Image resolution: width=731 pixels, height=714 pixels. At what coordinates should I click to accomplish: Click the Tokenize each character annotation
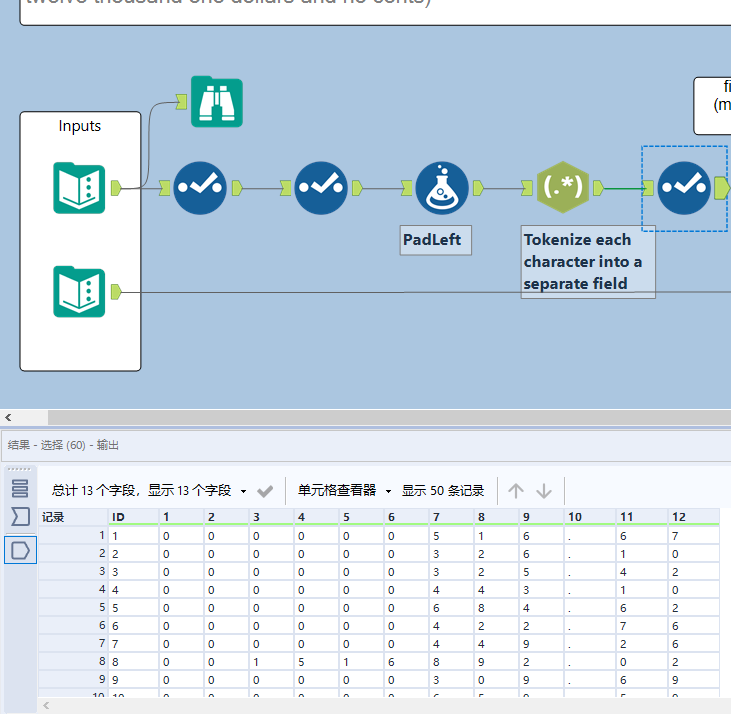588,262
